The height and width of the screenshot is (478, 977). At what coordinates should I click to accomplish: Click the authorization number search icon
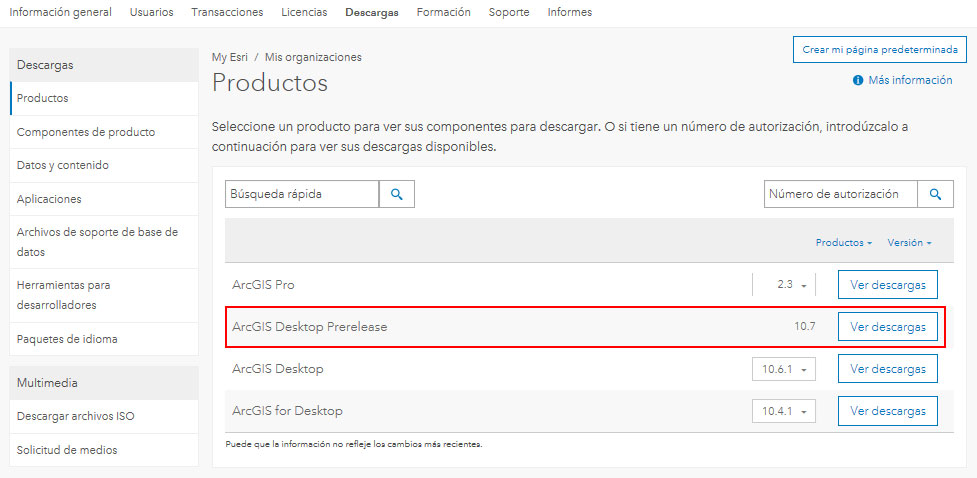[935, 194]
